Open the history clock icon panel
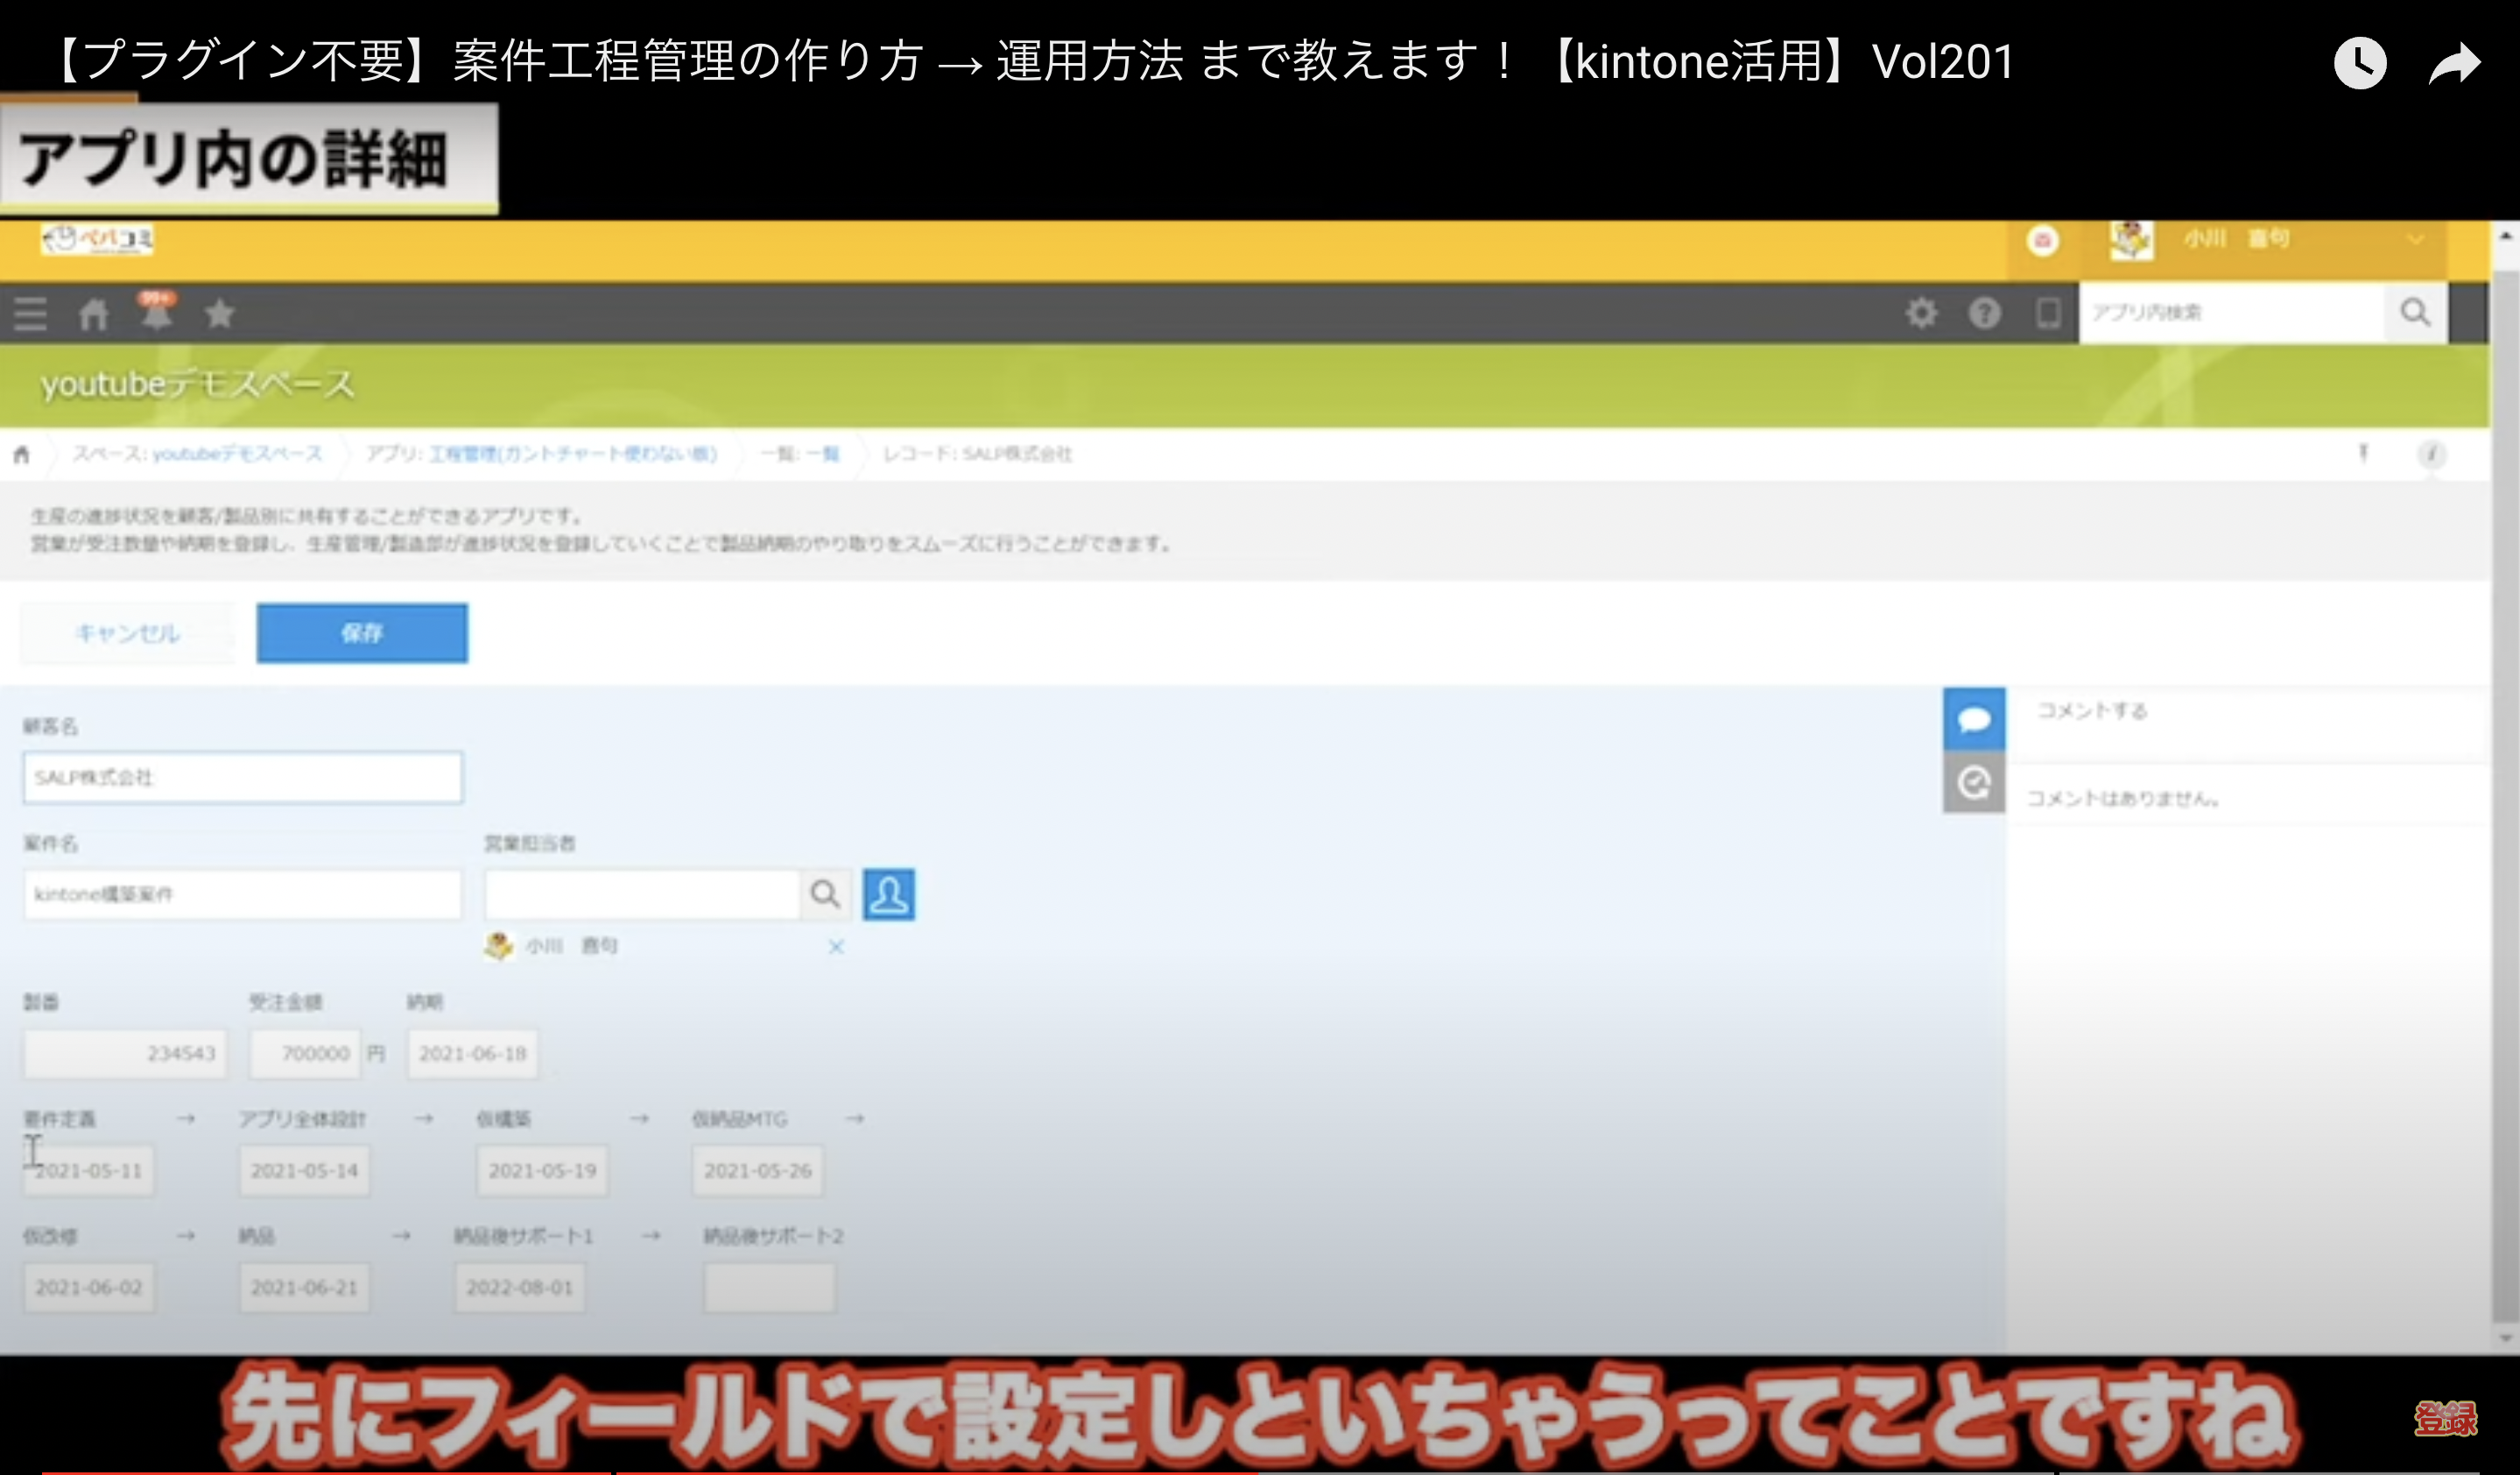The width and height of the screenshot is (2520, 1475). (1973, 782)
